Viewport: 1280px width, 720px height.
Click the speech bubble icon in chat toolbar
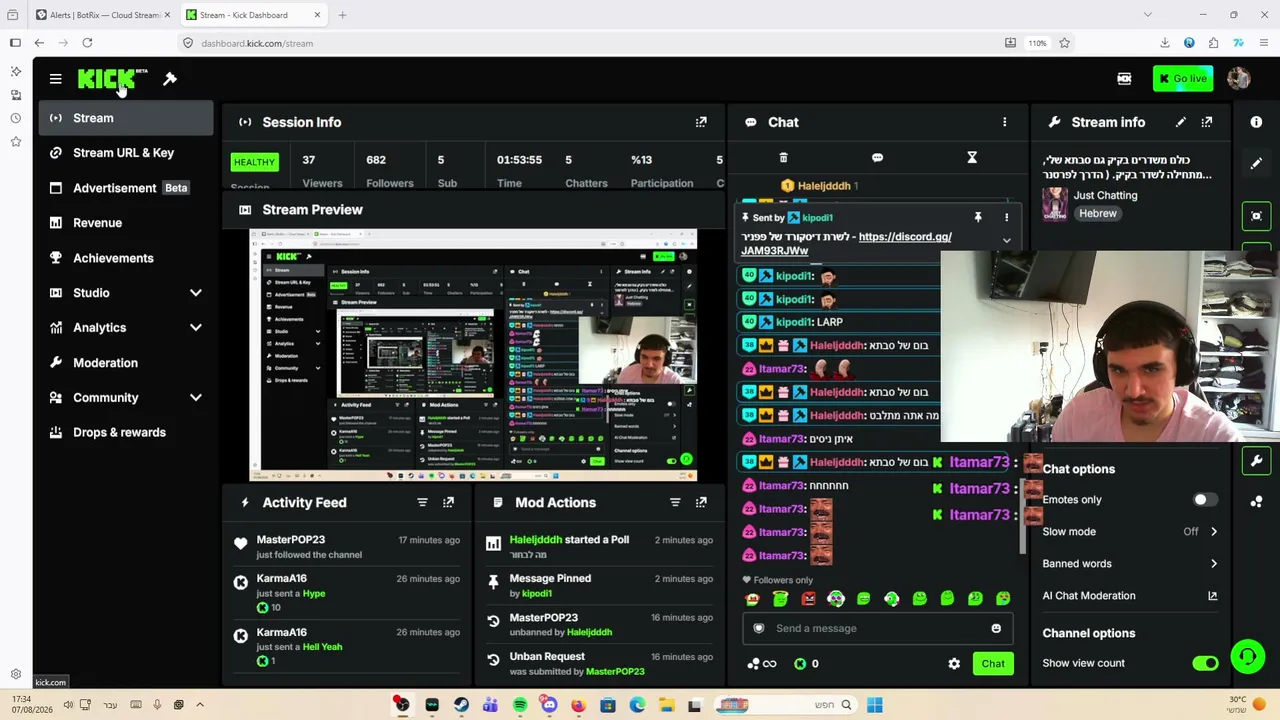click(877, 158)
